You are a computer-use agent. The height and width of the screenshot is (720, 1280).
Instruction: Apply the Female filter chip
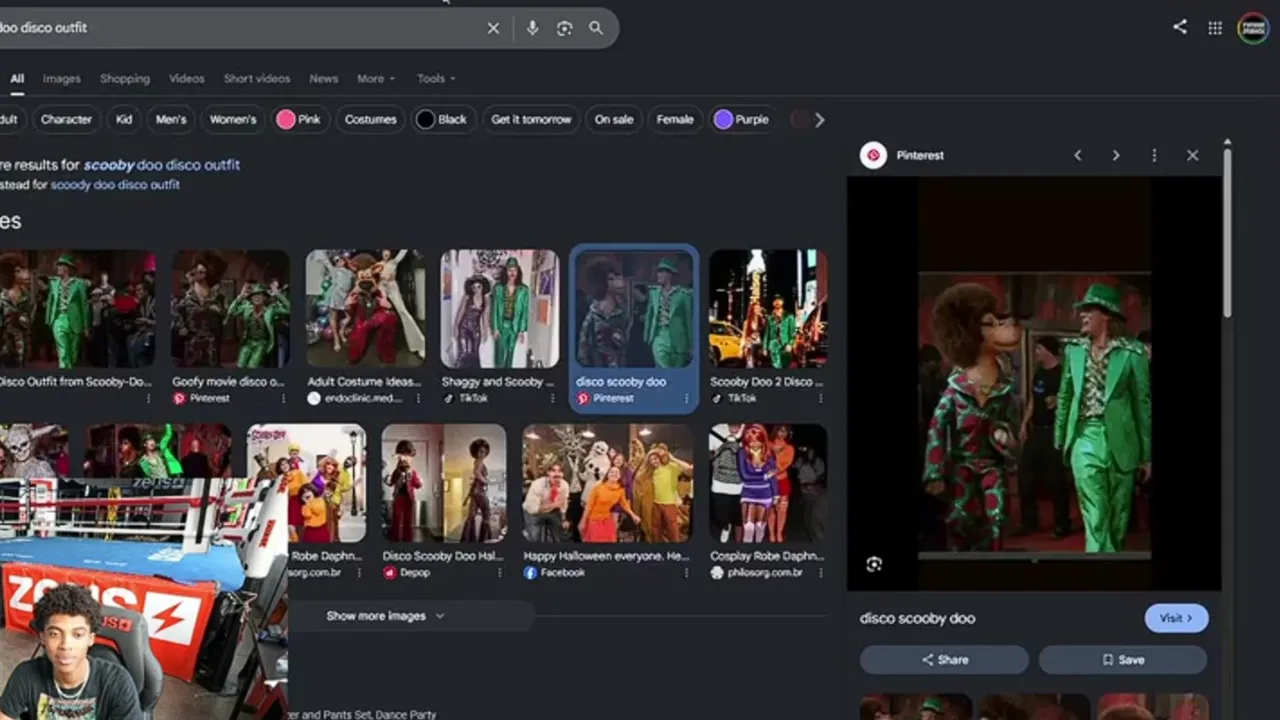click(x=675, y=120)
